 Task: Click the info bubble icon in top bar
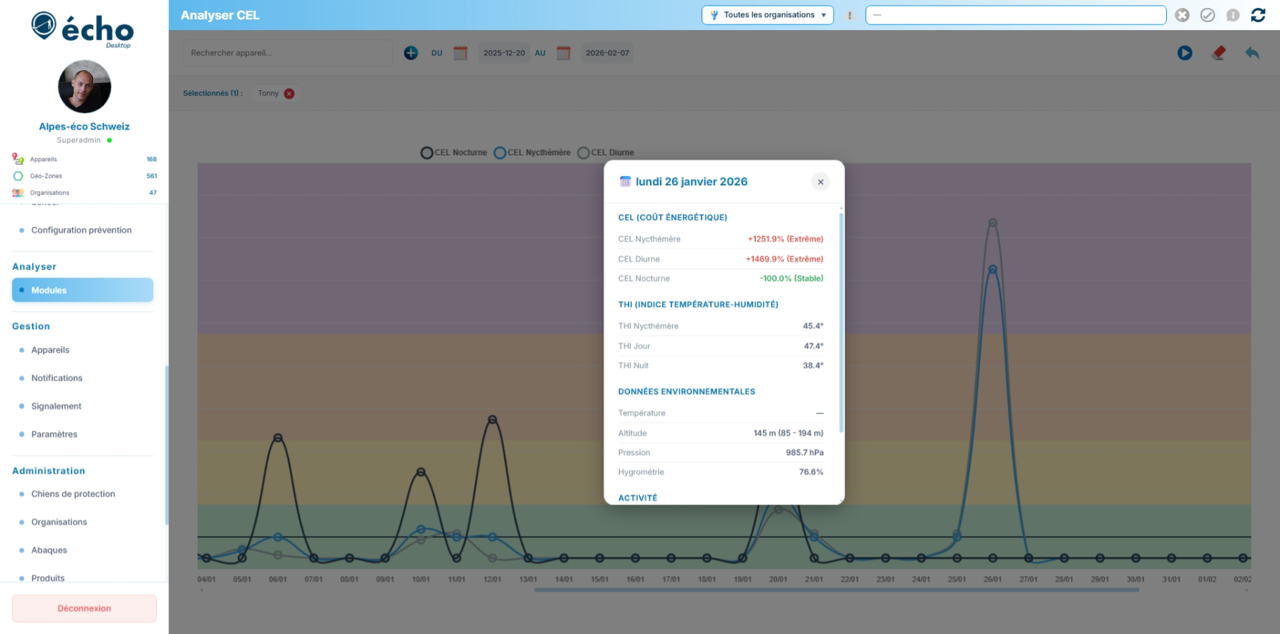point(1234,15)
